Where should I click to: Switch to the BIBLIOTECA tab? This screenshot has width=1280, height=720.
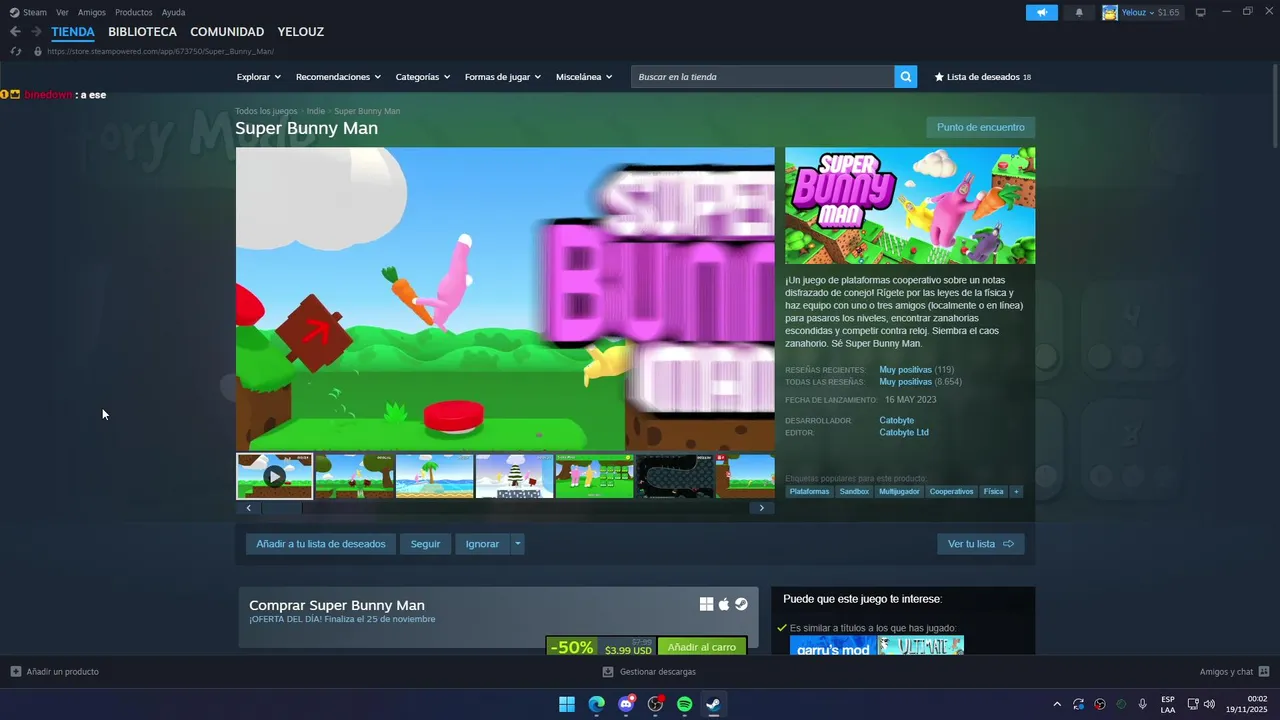point(142,32)
